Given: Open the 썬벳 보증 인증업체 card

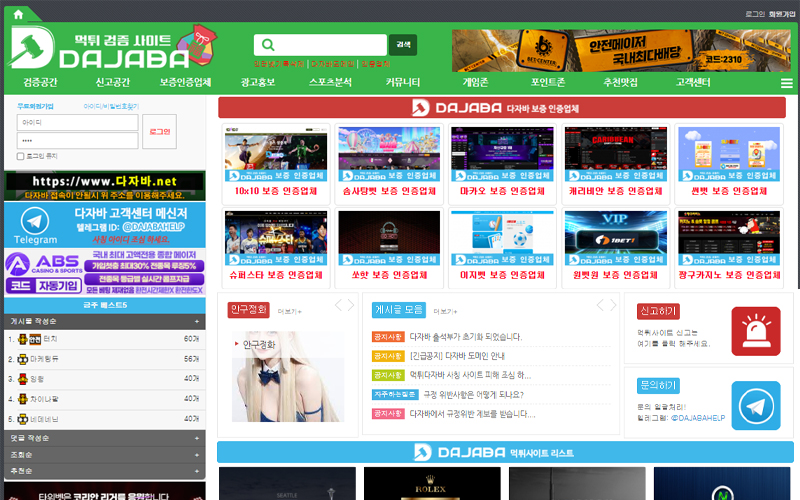Looking at the screenshot, I should pos(729,163).
